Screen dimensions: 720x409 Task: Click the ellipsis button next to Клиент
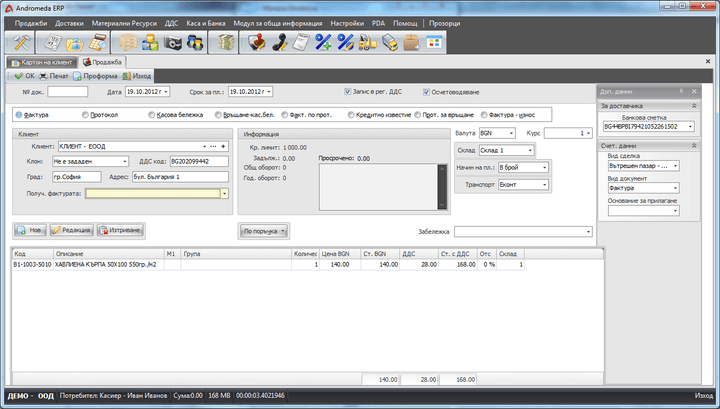(213, 146)
